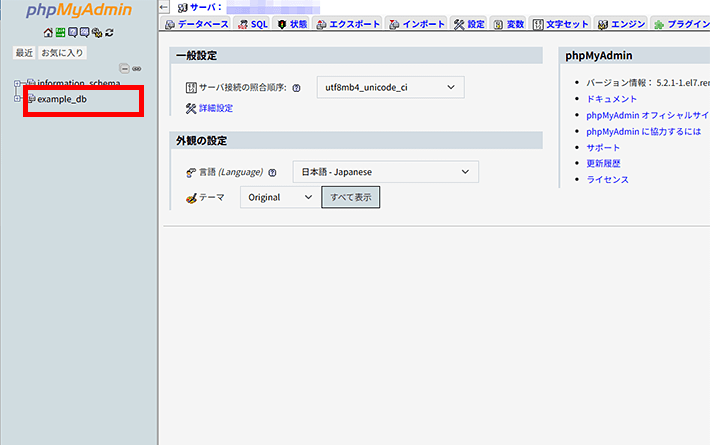Open the プラグイン tab
The height and width of the screenshot is (445, 710).
tap(681, 24)
